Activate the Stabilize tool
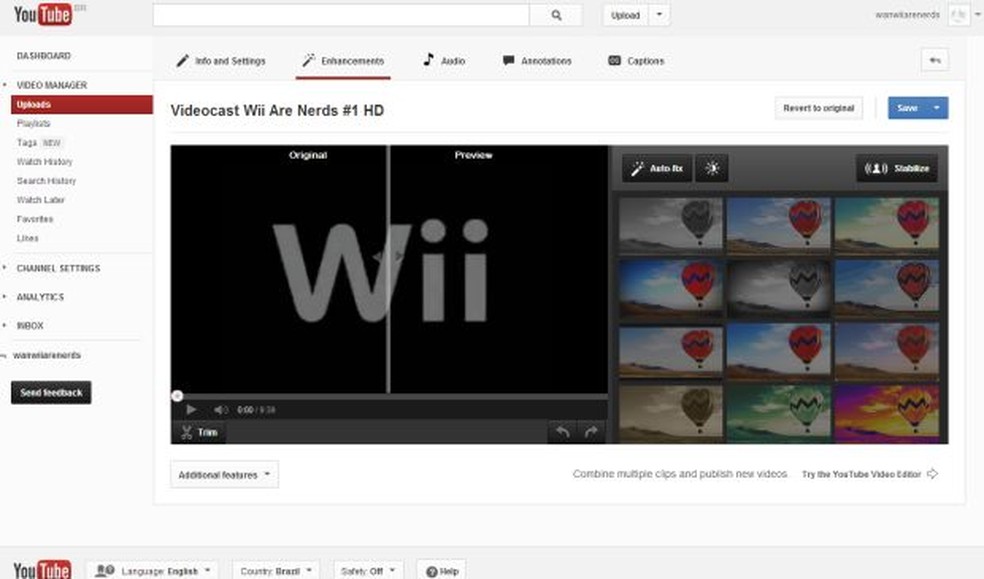 click(x=896, y=168)
